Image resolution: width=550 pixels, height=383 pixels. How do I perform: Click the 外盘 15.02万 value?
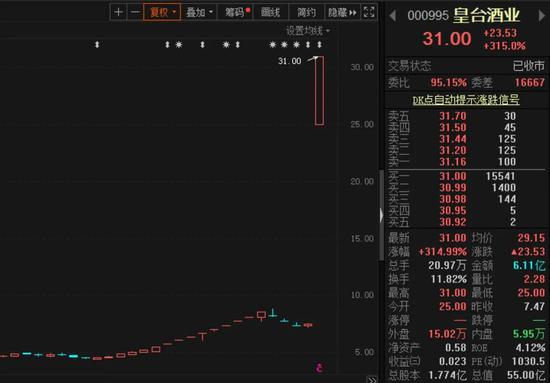pos(447,334)
